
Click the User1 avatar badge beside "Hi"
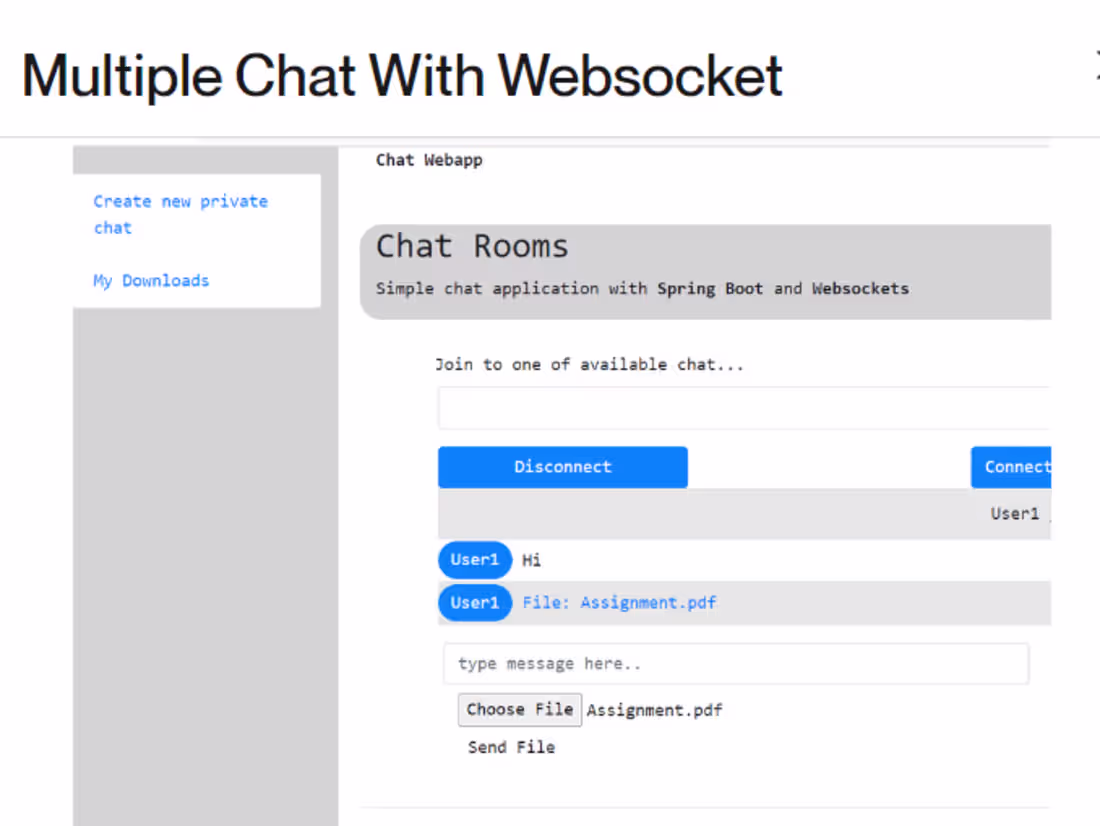point(474,559)
